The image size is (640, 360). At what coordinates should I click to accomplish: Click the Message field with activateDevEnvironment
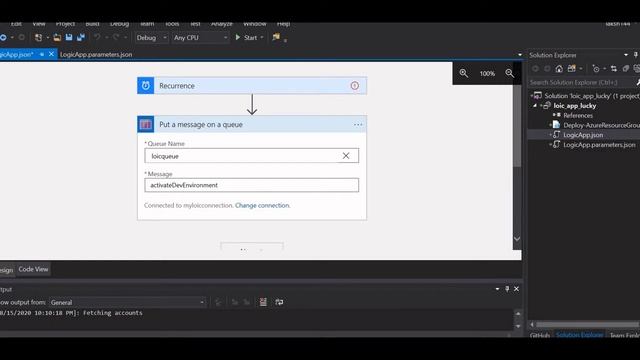(252, 185)
